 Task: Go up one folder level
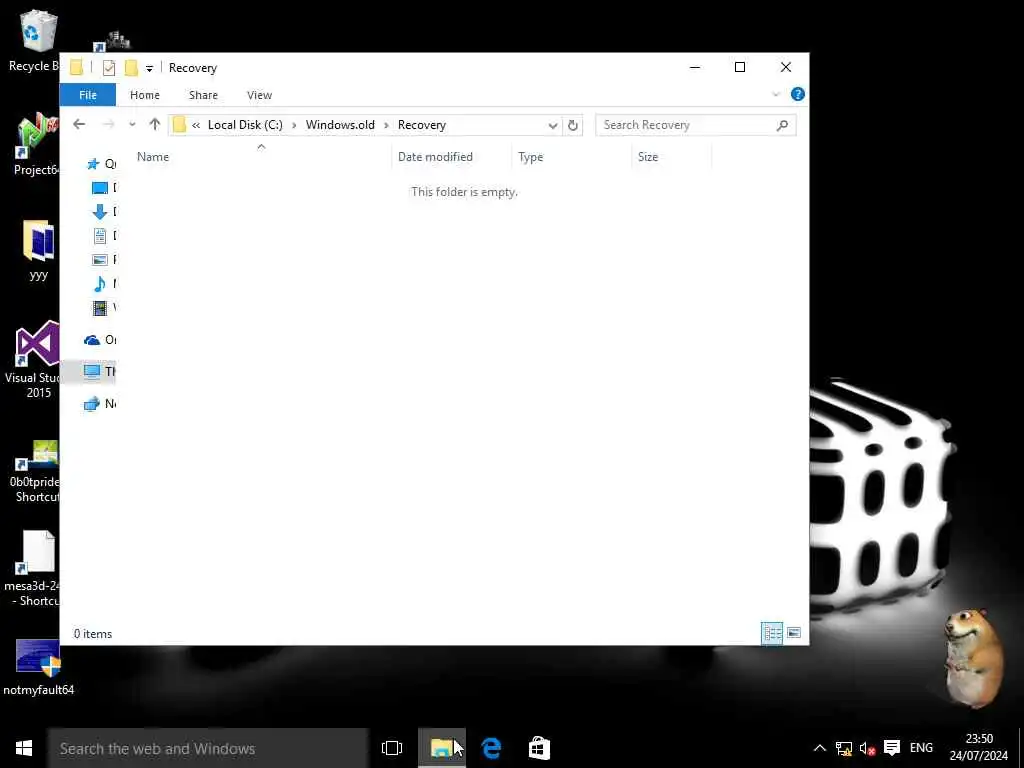155,124
